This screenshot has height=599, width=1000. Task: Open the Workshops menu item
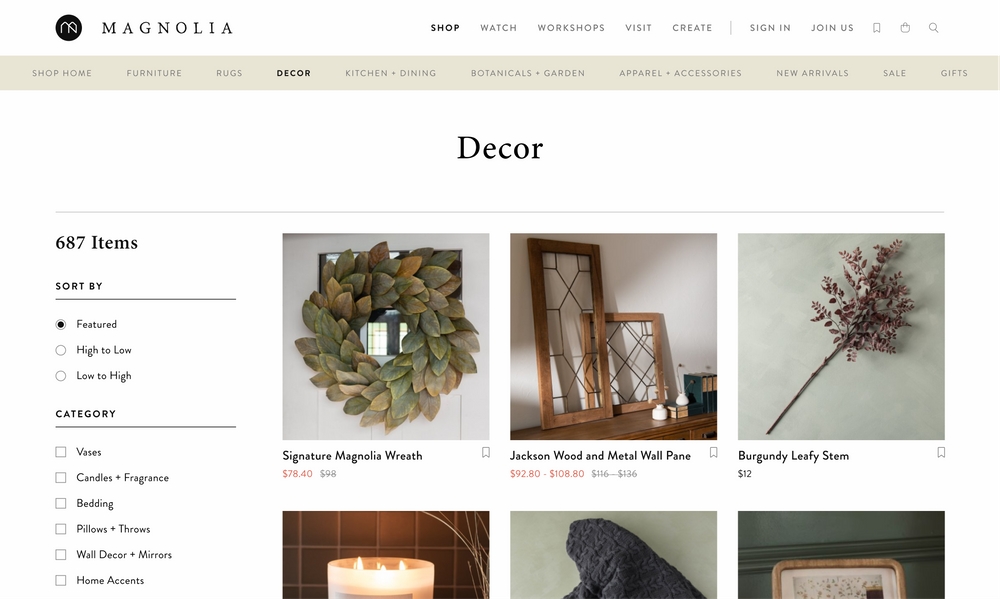click(x=571, y=28)
